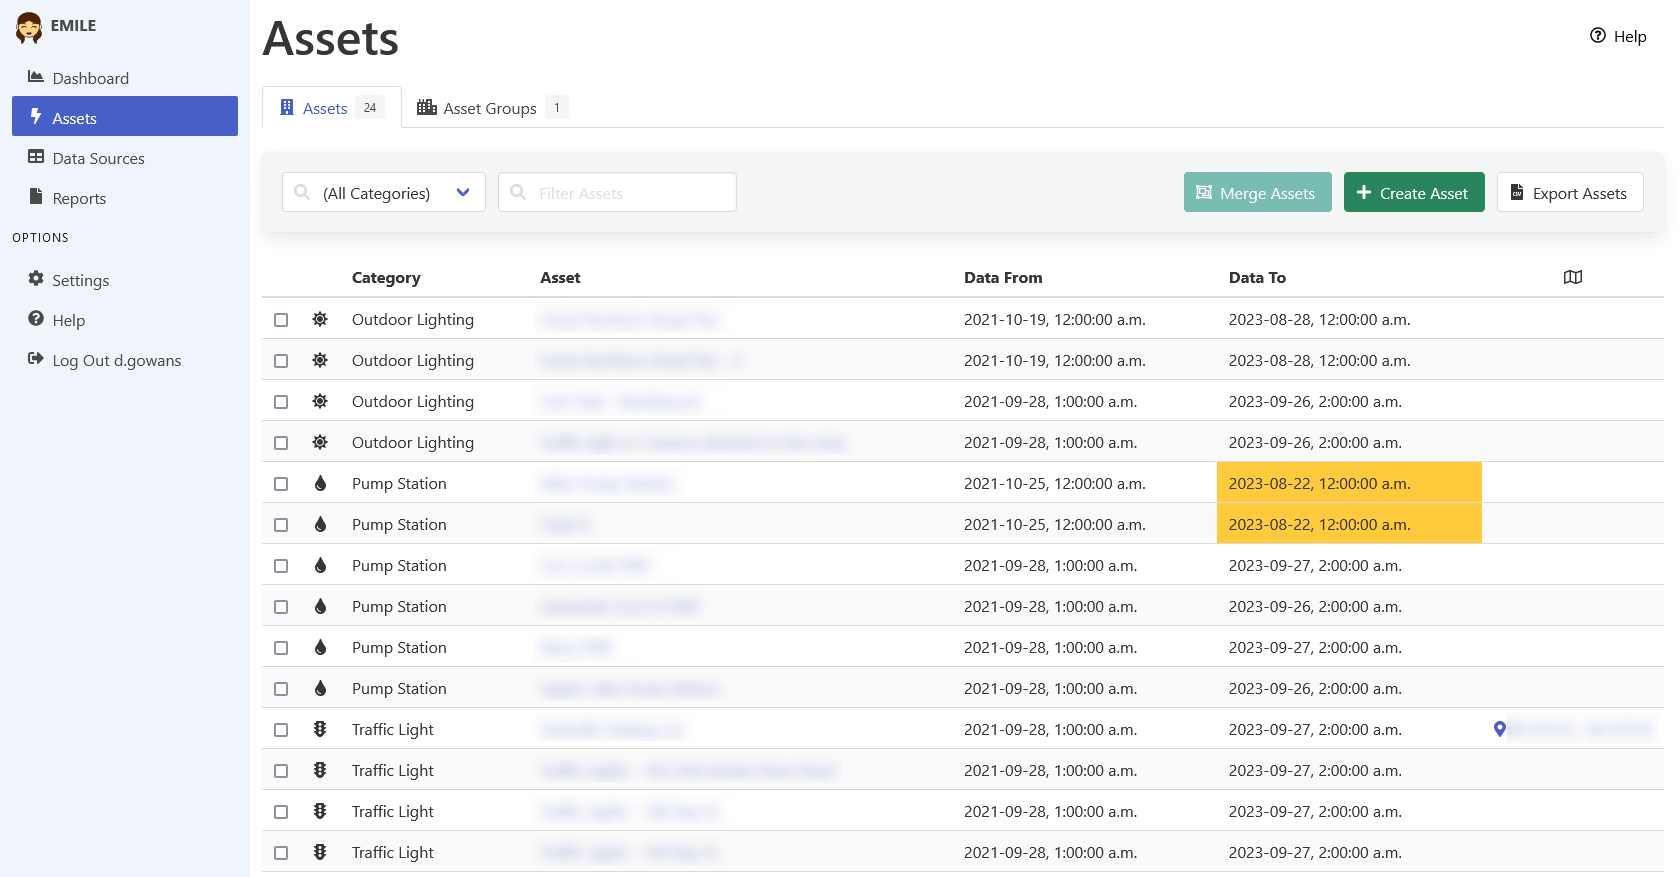Check the first Traffic Light row checkbox
This screenshot has width=1680, height=877.
point(281,730)
